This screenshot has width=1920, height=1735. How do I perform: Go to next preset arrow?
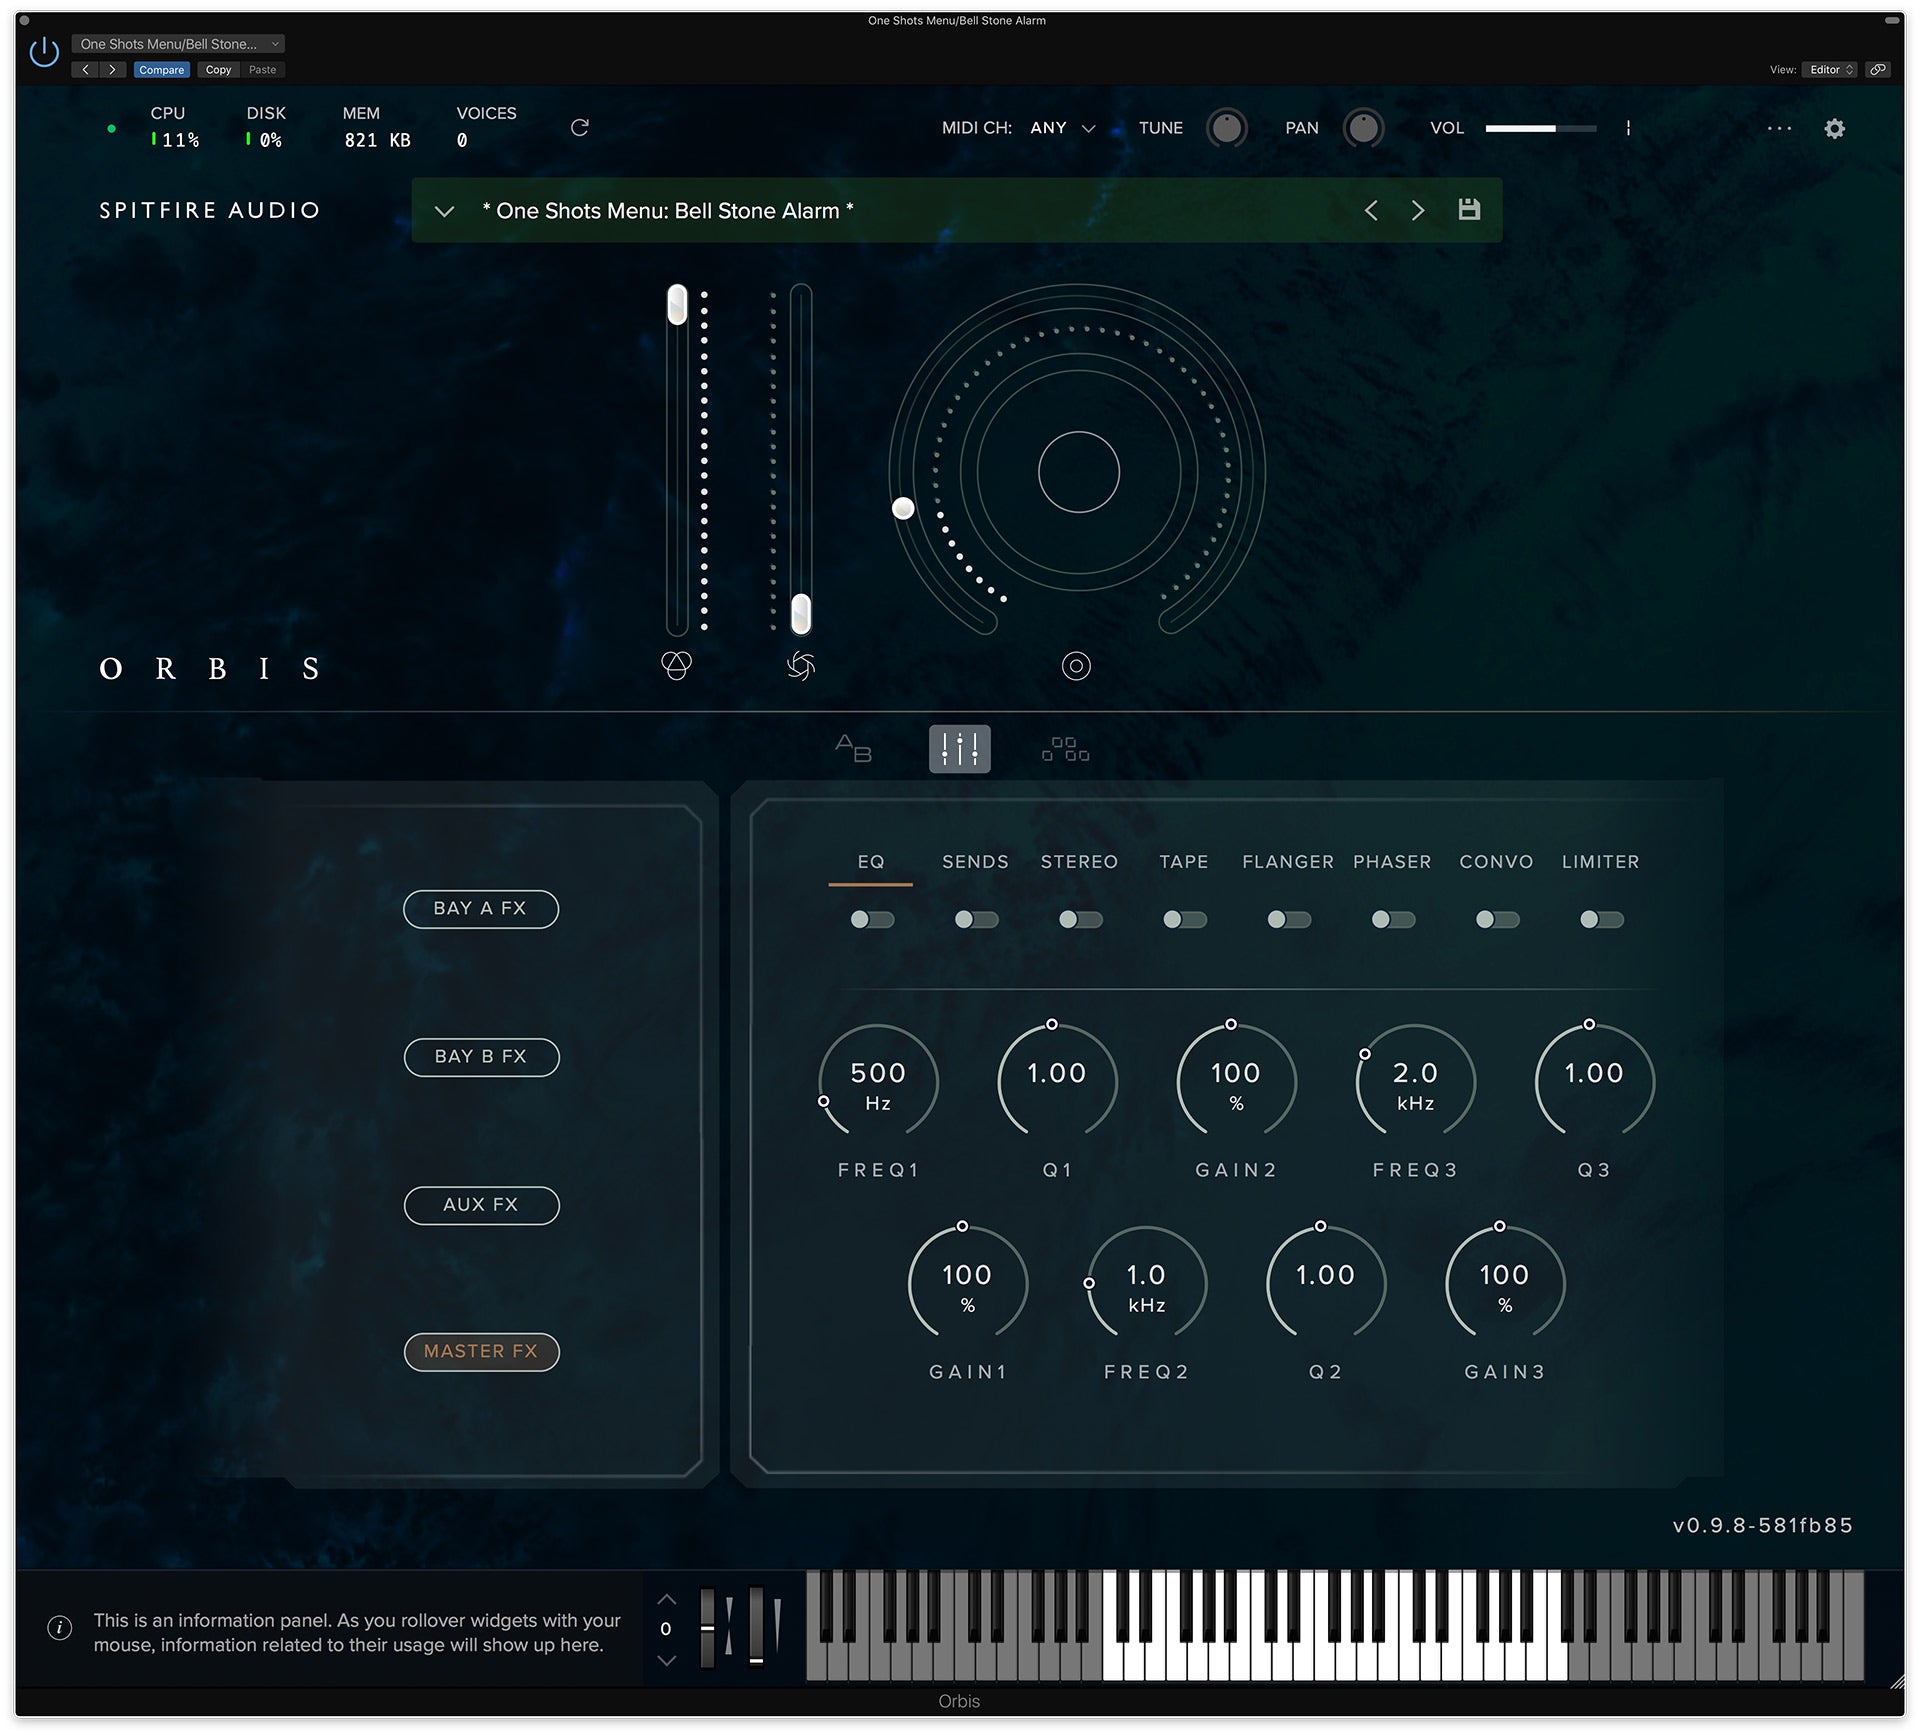[x=1417, y=210]
